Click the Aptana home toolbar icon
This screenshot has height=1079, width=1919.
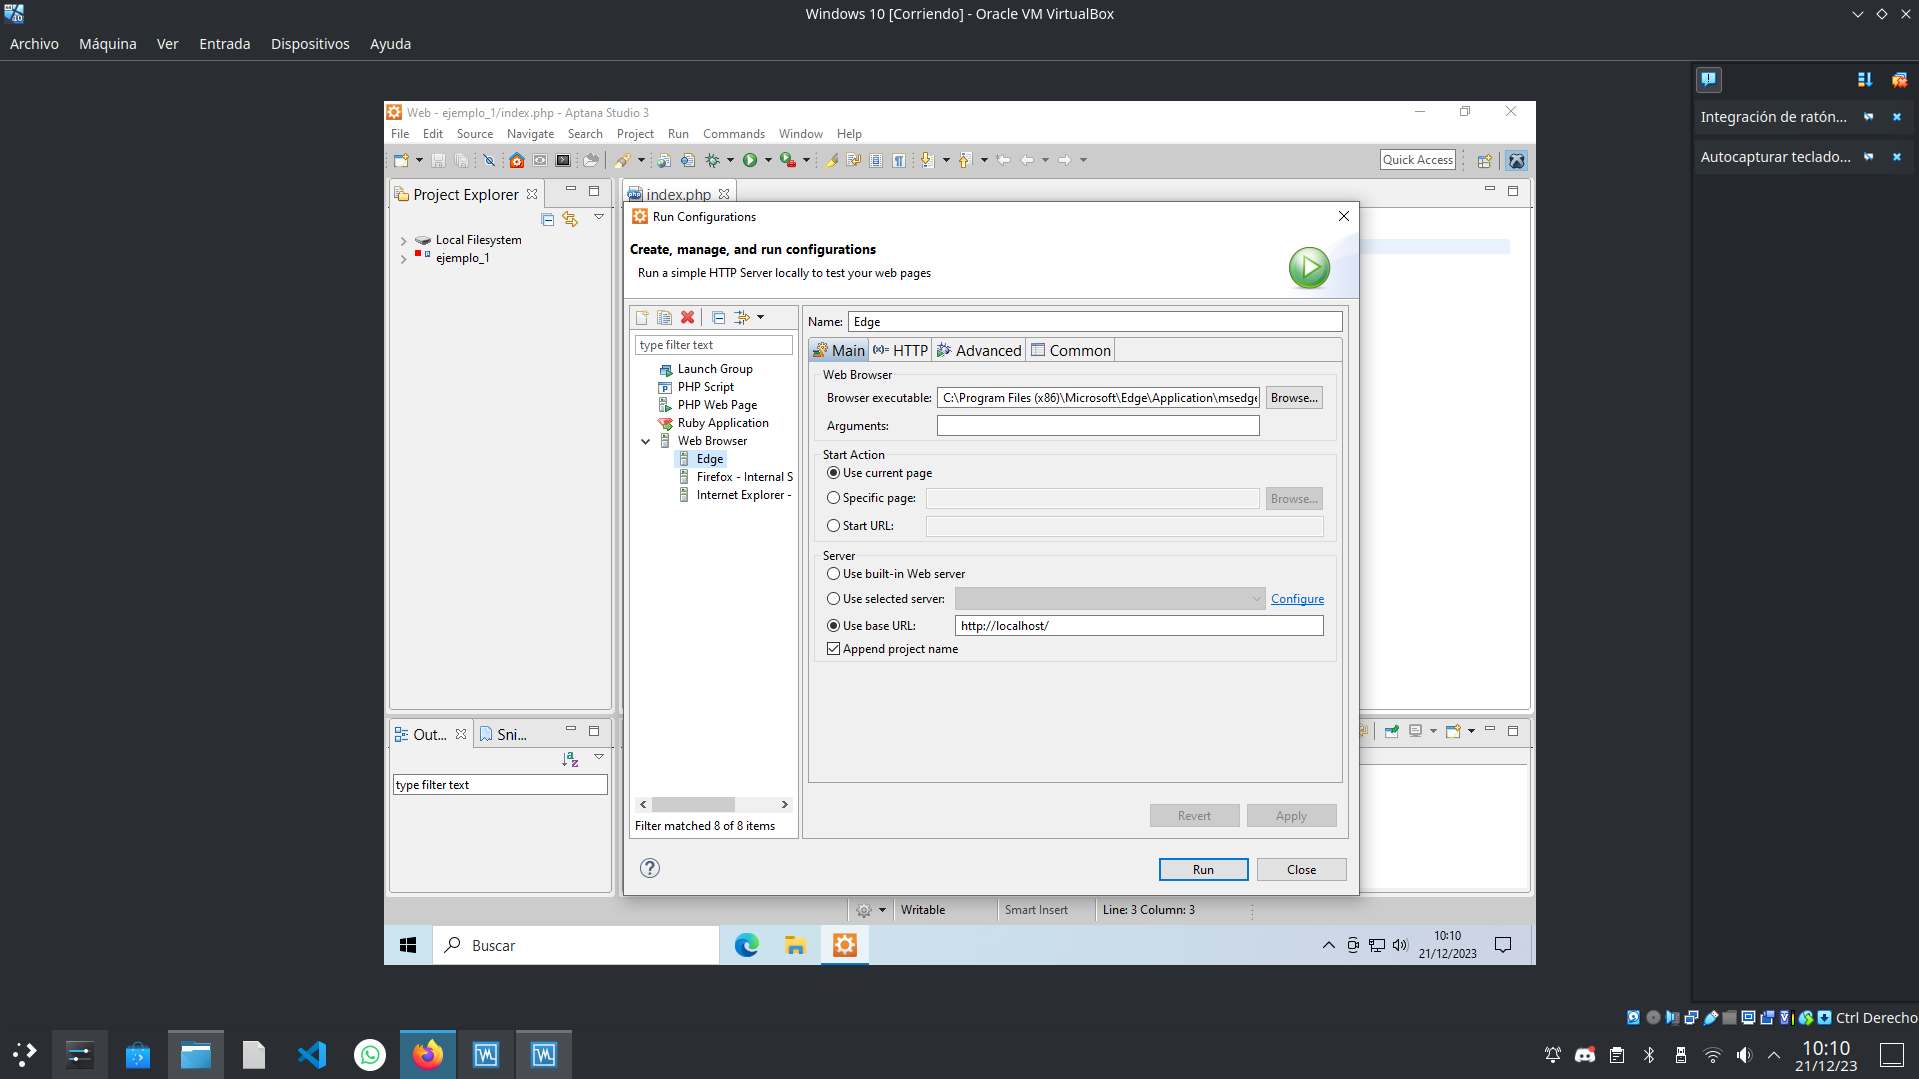(516, 160)
